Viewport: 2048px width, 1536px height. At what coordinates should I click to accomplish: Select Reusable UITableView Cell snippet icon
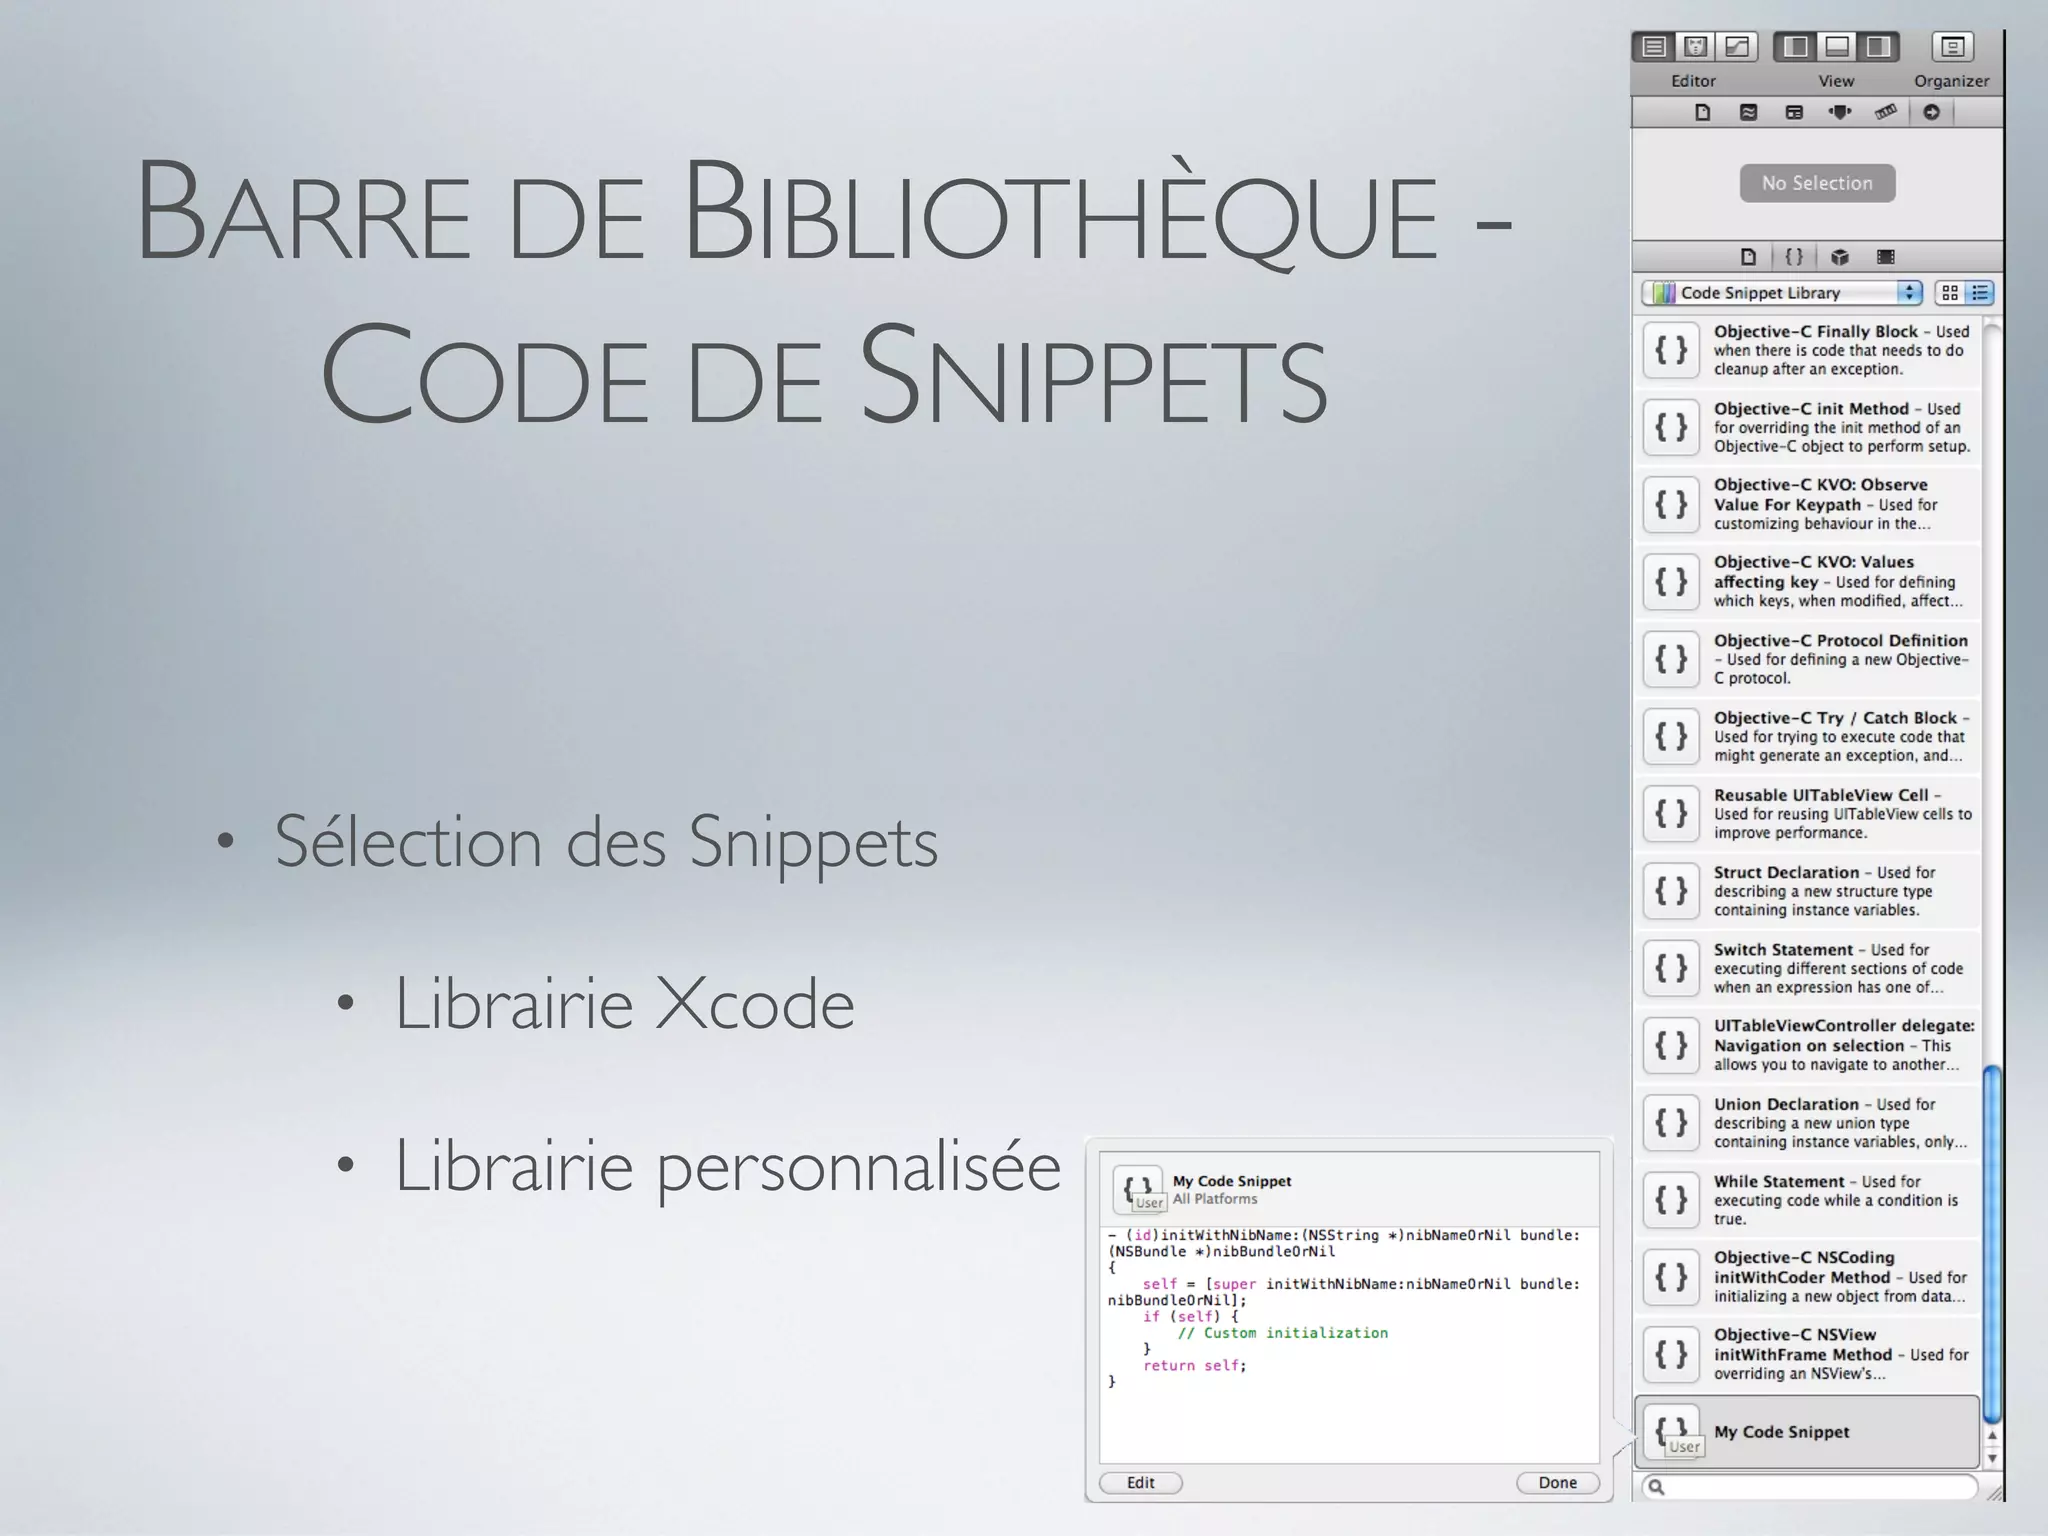1671,813
